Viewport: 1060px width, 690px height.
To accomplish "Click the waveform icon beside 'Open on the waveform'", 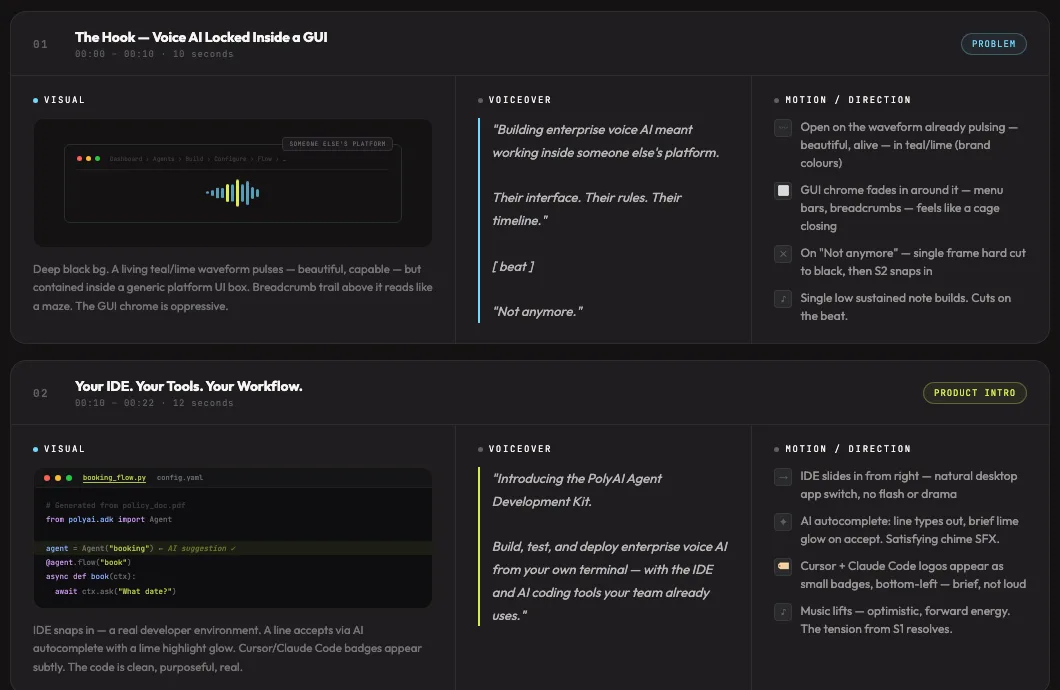I will (783, 128).
